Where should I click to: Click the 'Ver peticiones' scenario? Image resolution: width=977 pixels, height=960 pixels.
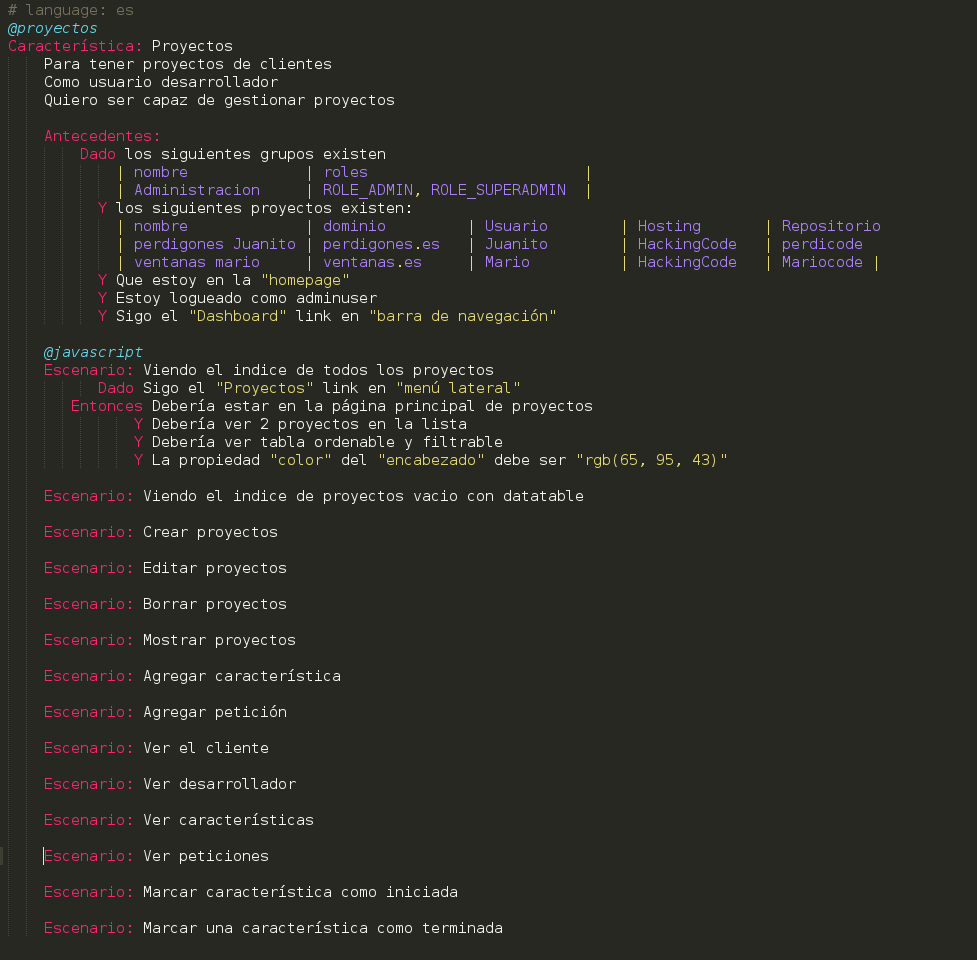coord(206,857)
